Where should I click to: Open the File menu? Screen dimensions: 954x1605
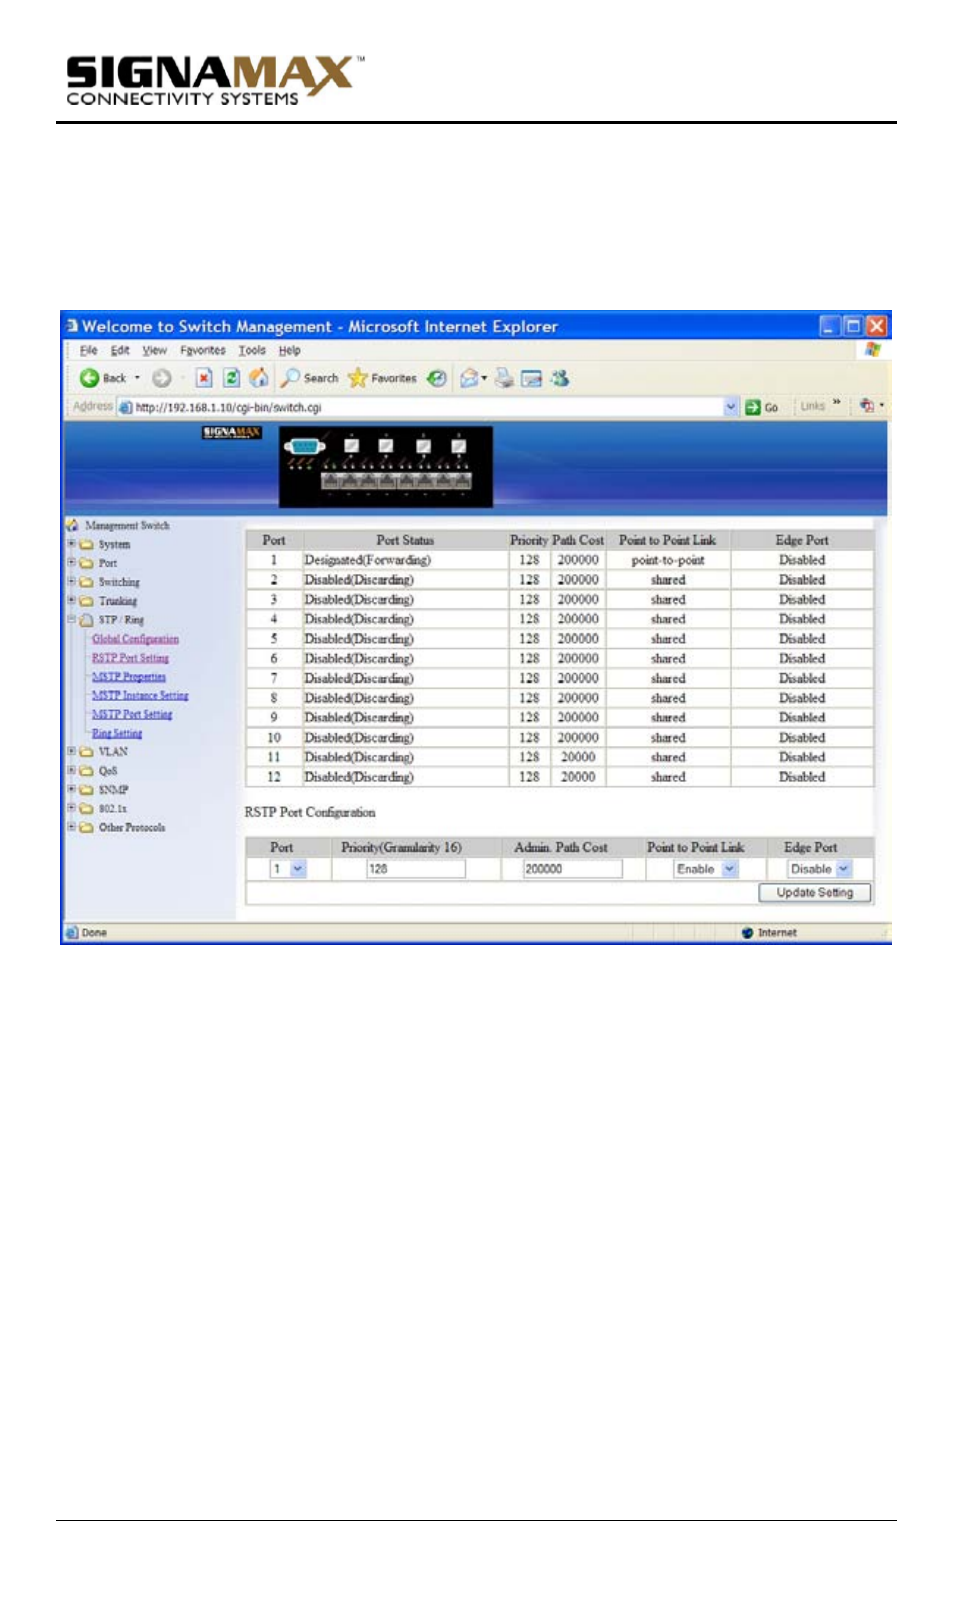point(88,350)
